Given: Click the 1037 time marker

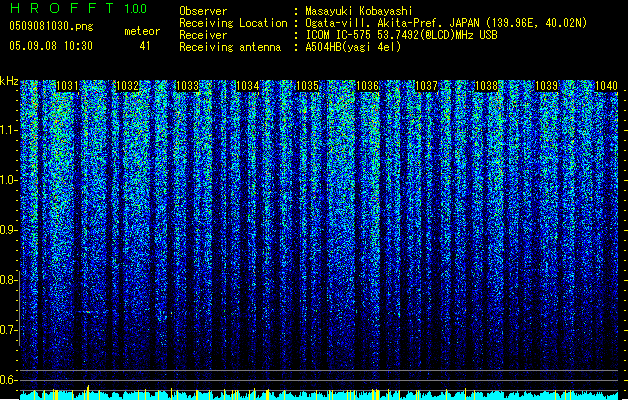Looking at the screenshot, I should (426, 86).
